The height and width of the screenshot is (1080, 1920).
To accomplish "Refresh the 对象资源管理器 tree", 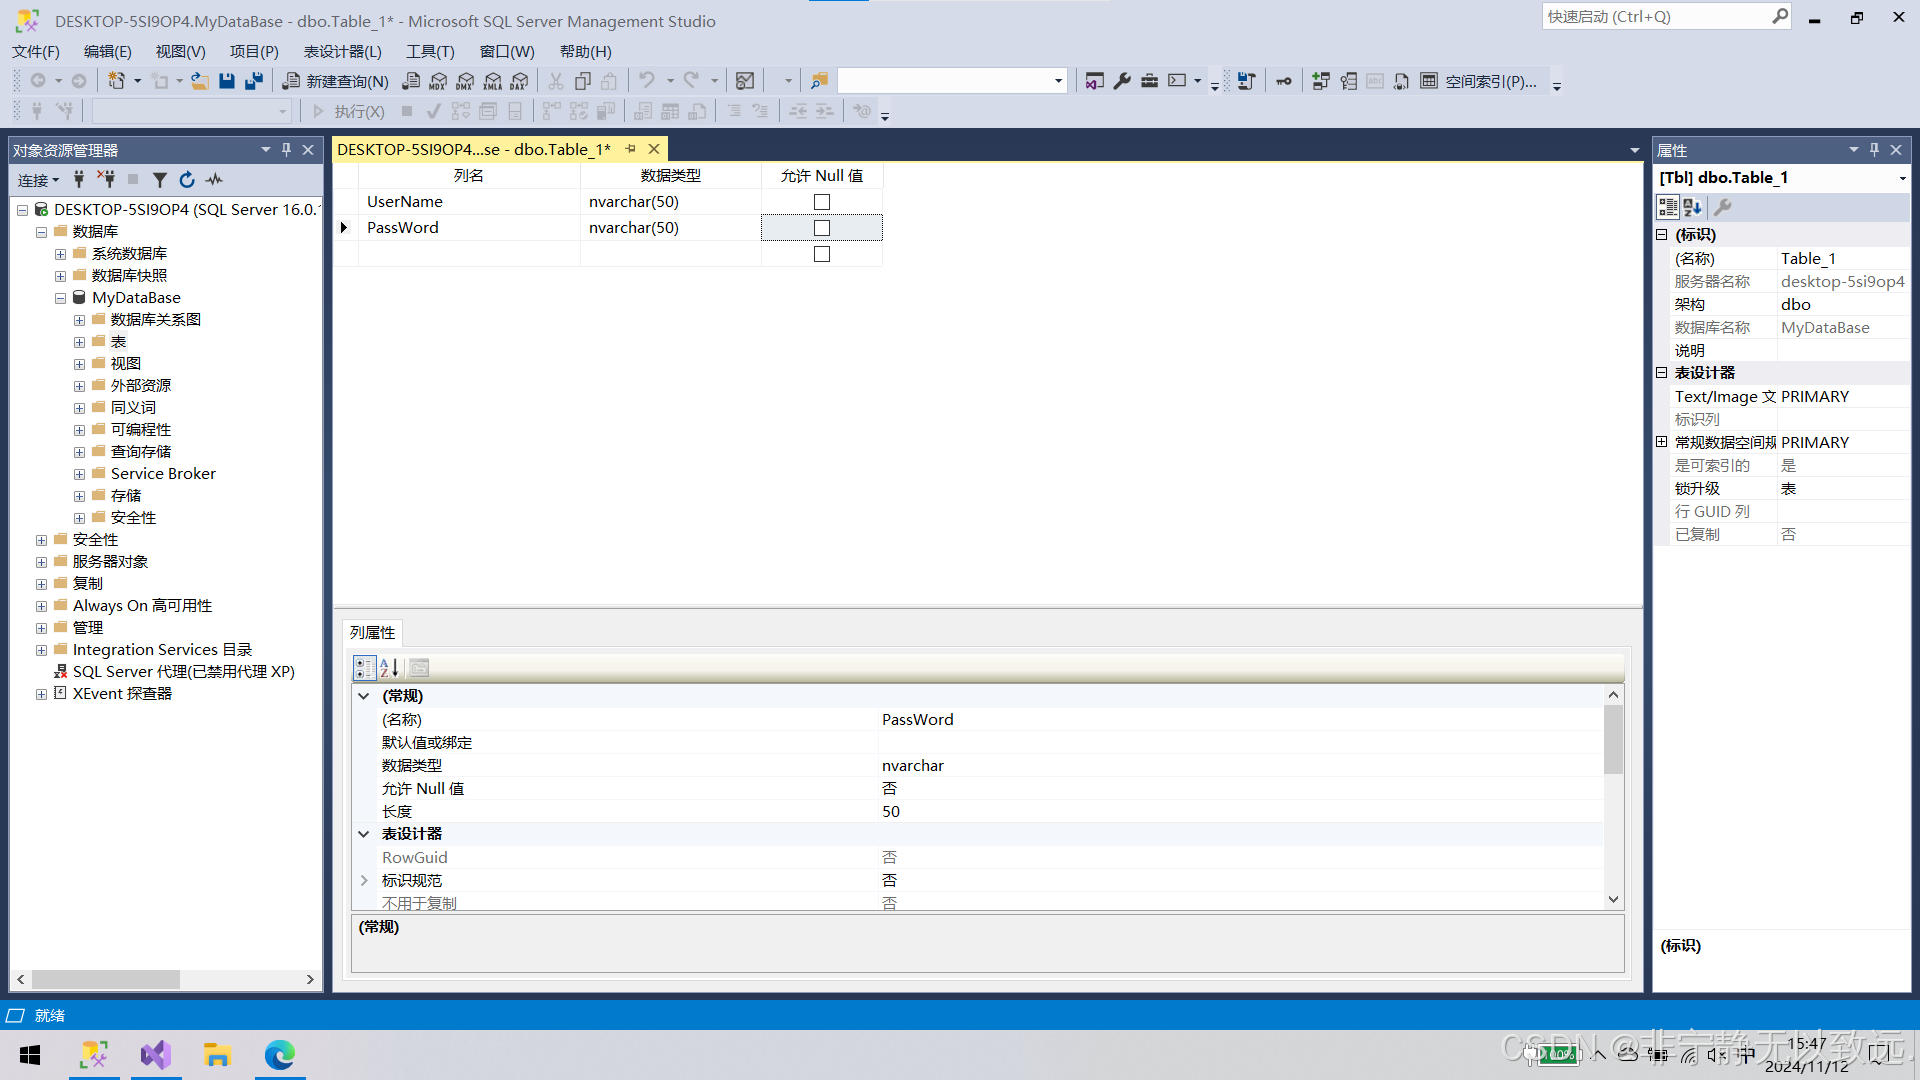I will pos(187,180).
